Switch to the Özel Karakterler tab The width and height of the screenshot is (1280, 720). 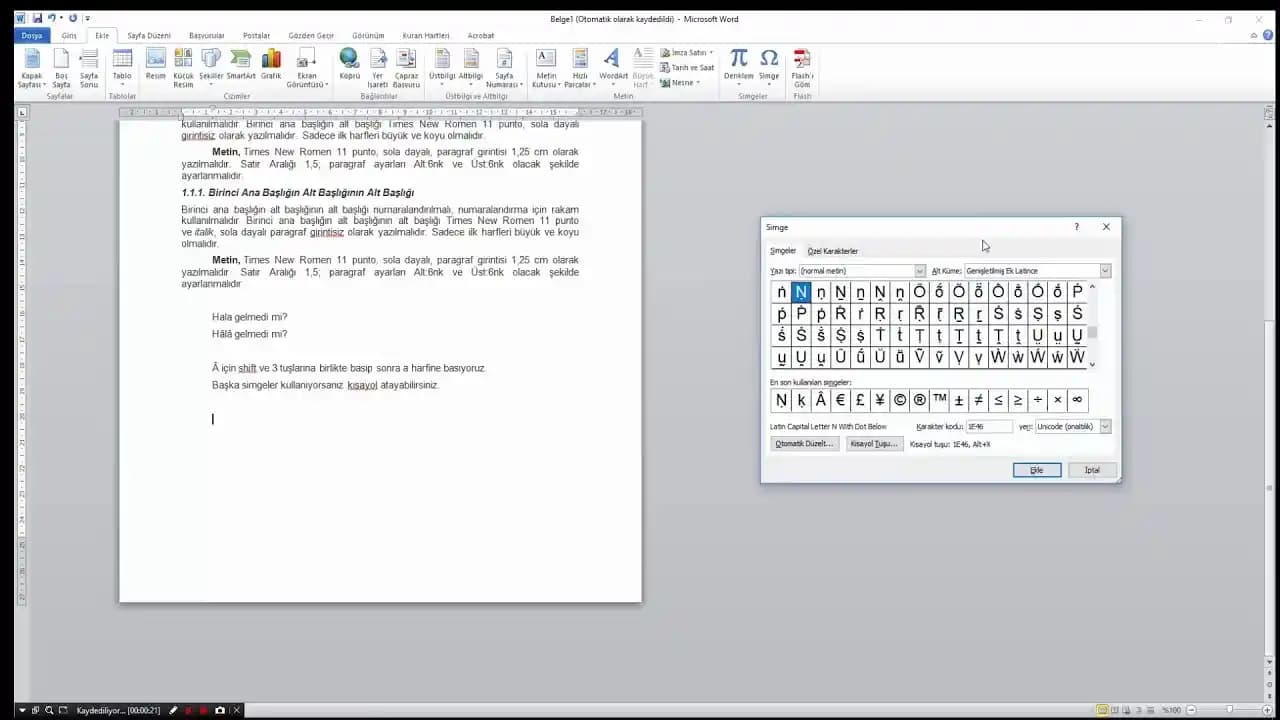click(x=832, y=251)
